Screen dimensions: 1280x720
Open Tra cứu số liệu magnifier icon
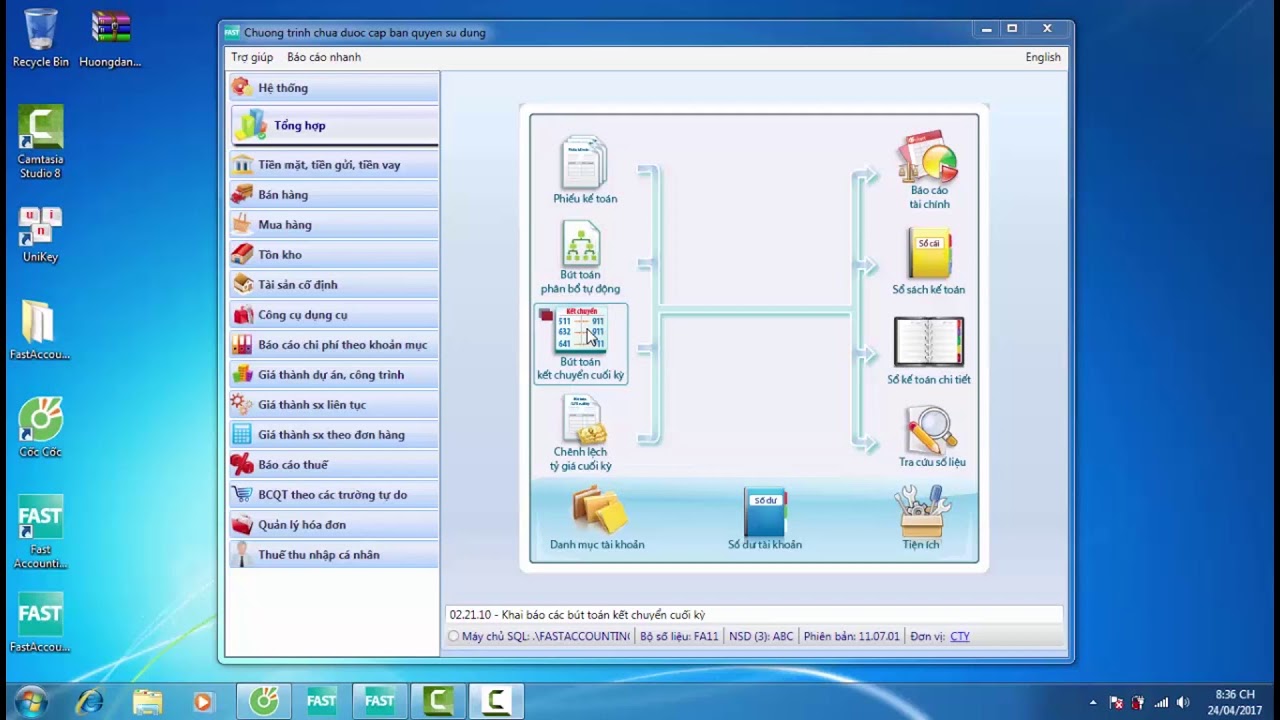click(931, 430)
